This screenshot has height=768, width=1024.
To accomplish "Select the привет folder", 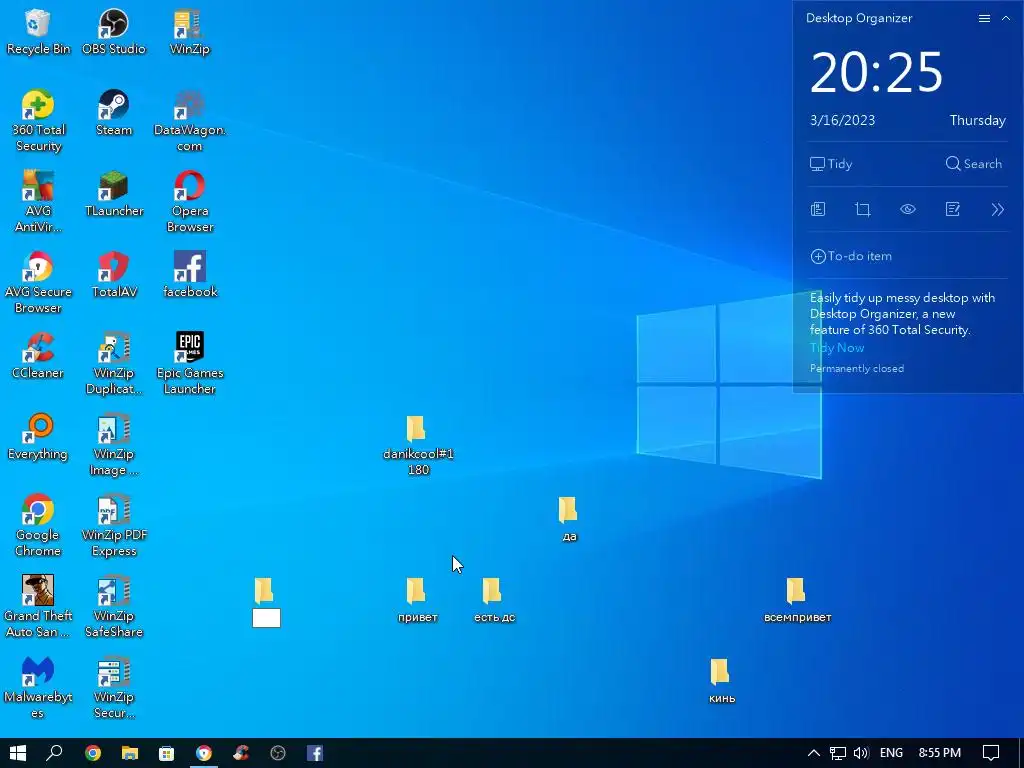I will click(x=417, y=600).
